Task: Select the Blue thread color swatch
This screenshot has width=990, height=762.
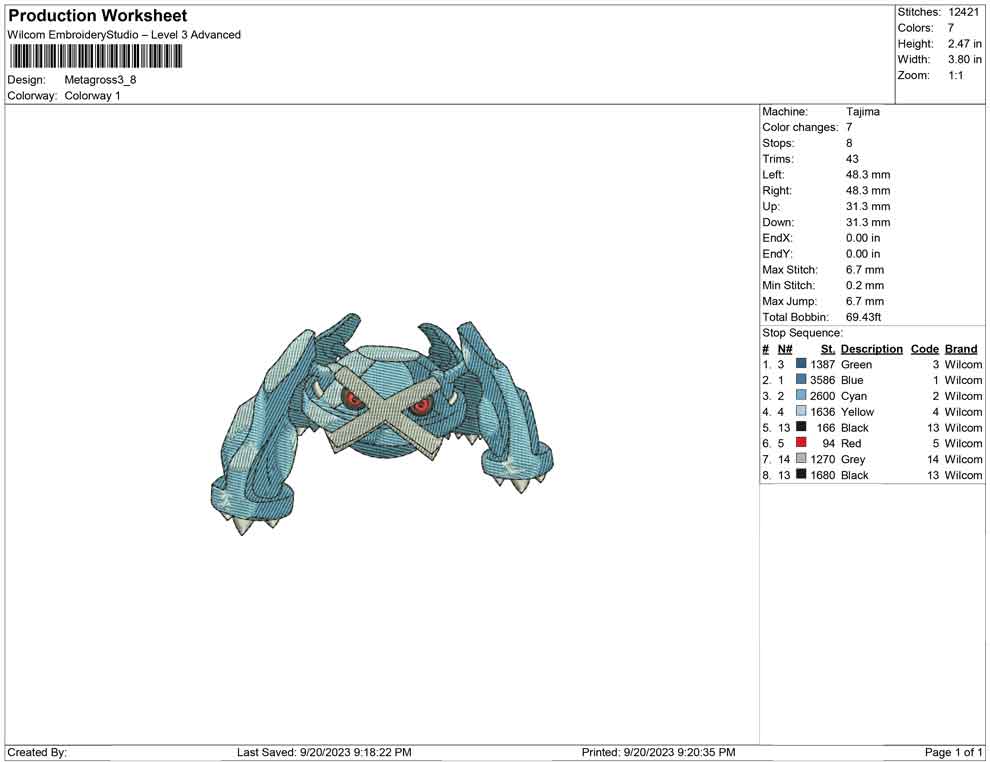Action: pyautogui.click(x=801, y=379)
